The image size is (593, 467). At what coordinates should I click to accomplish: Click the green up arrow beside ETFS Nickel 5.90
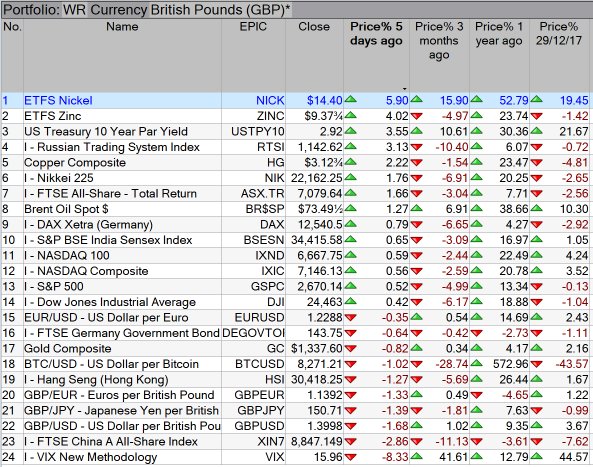[351, 100]
